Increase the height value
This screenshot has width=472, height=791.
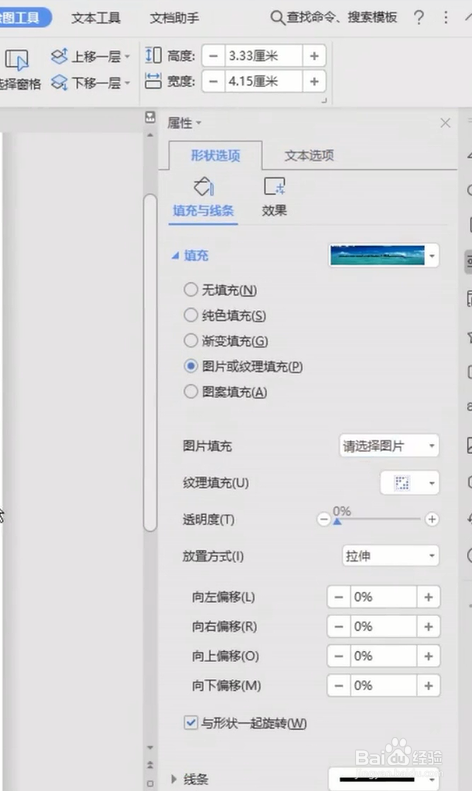(314, 55)
